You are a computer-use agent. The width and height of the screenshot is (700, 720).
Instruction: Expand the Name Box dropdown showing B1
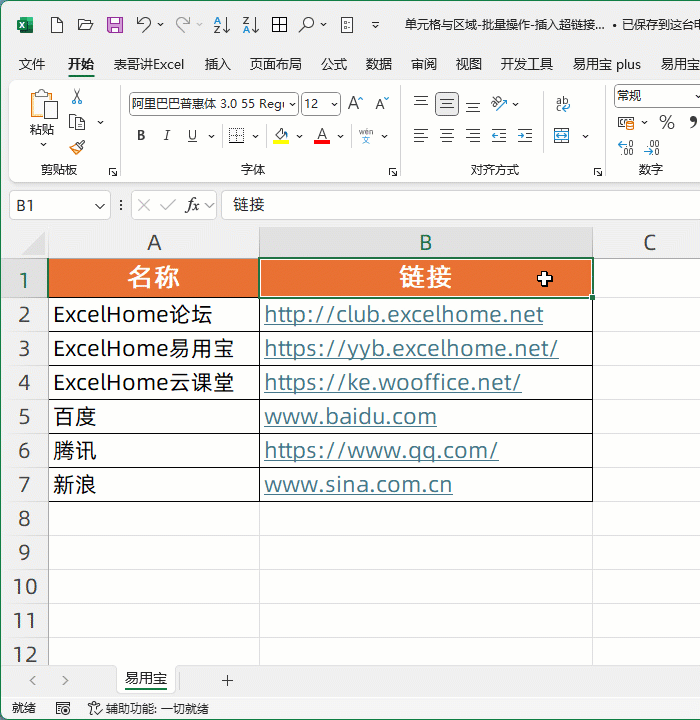coord(100,206)
